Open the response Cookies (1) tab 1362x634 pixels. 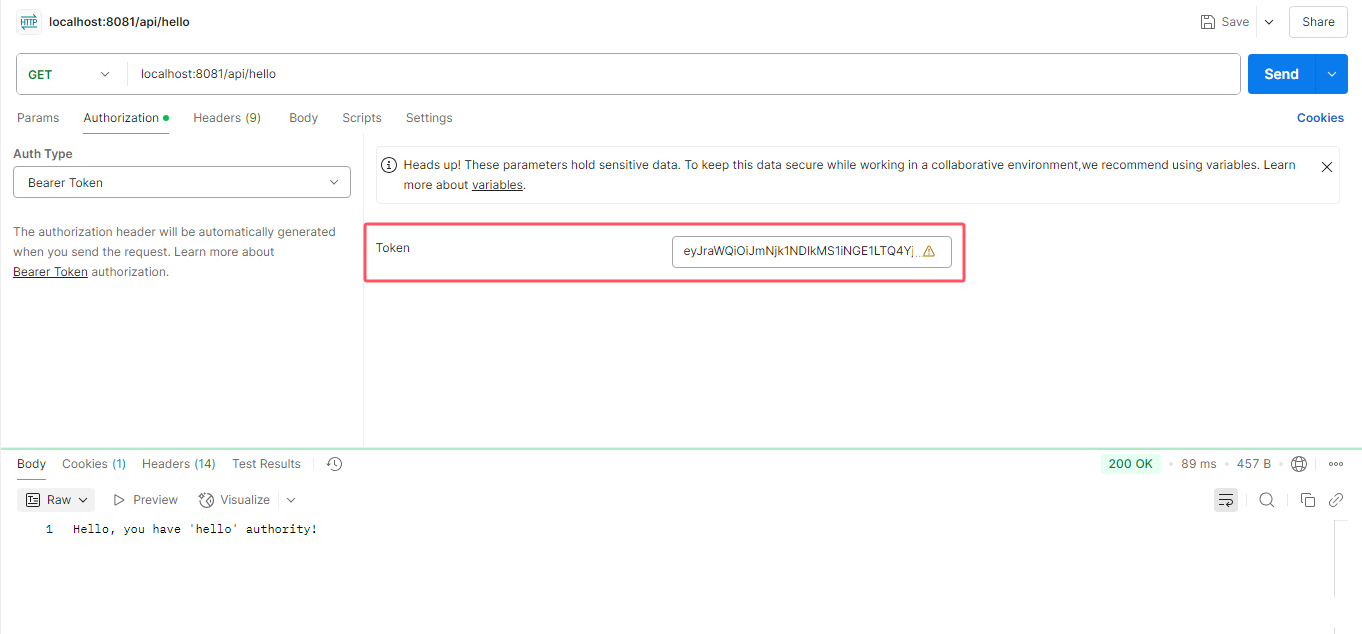94,464
